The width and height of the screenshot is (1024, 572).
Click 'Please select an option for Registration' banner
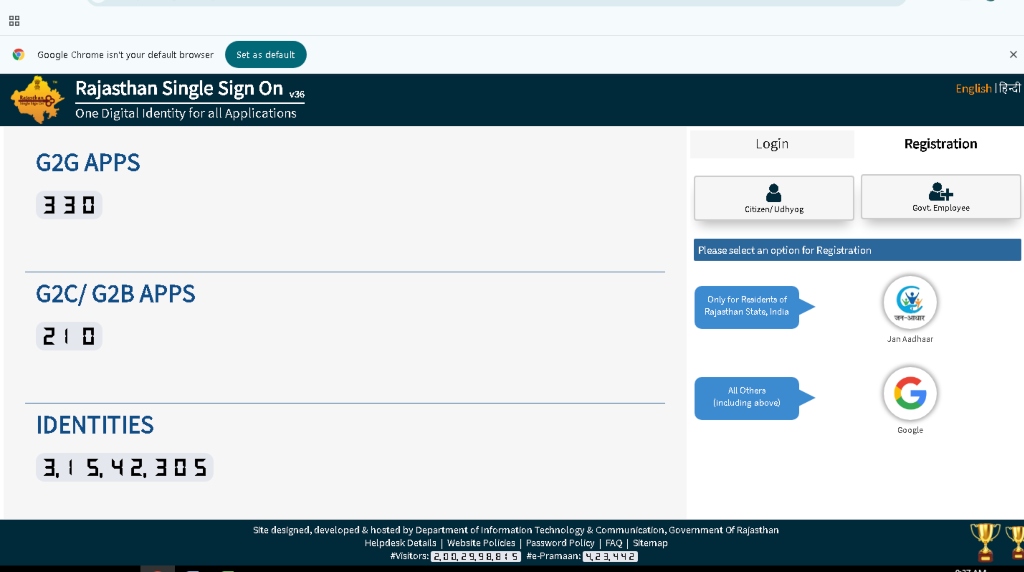coord(857,250)
